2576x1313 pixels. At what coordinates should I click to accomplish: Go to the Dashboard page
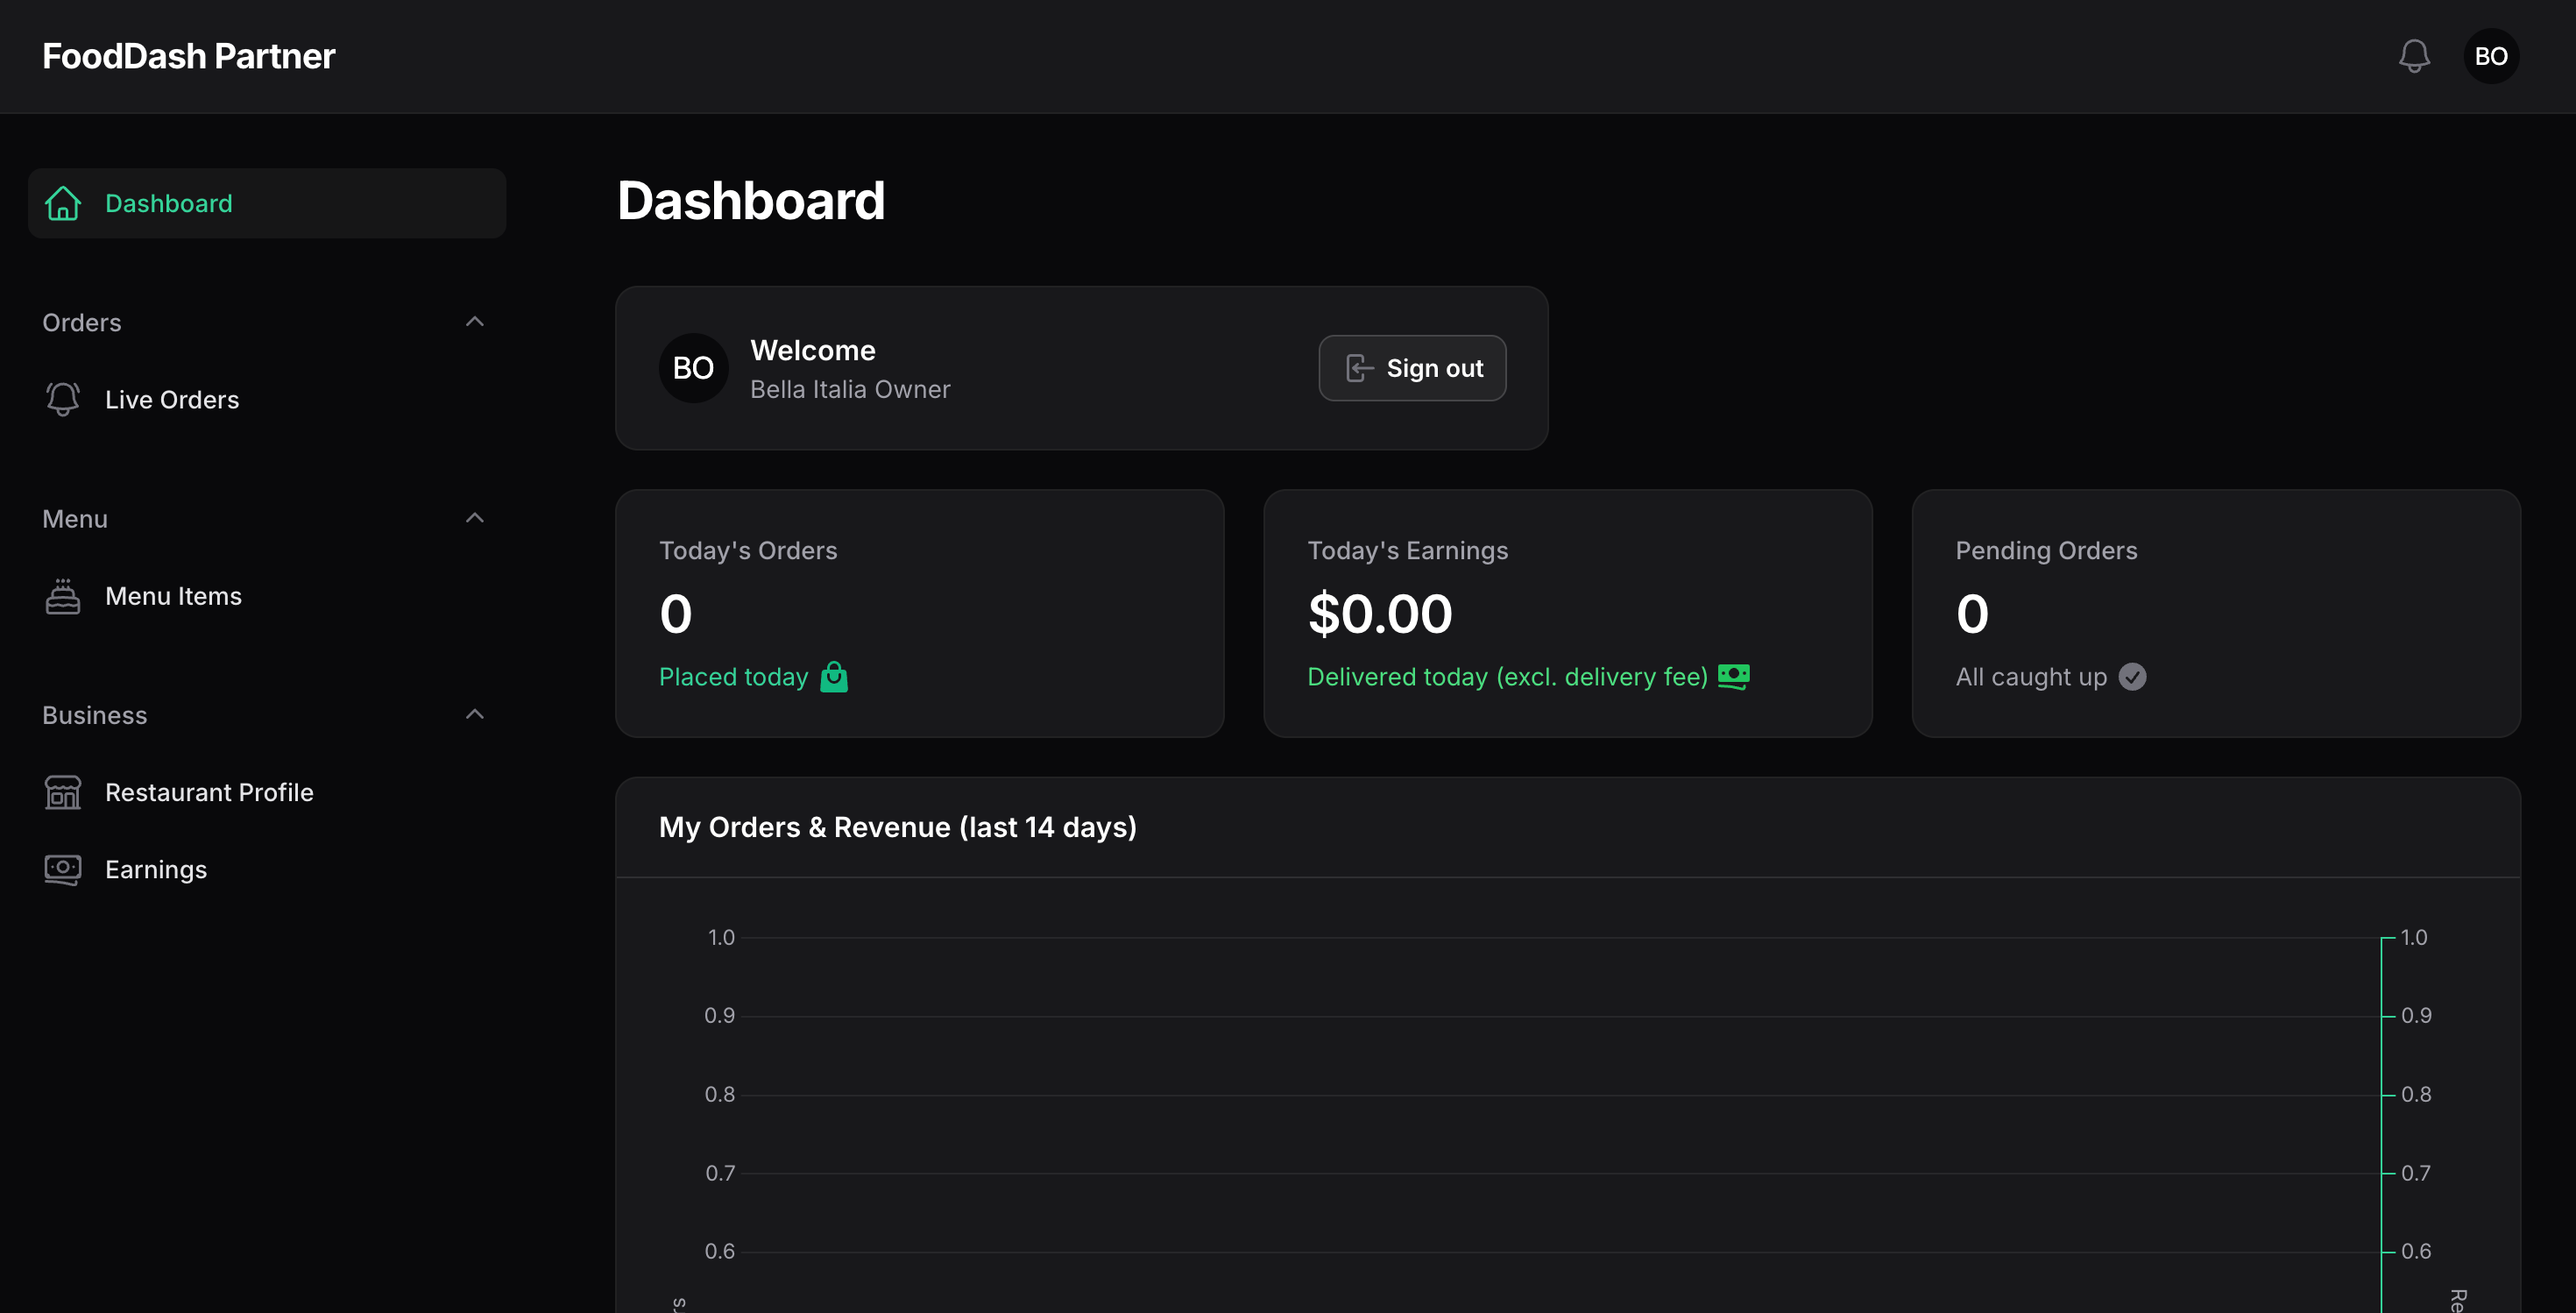(x=267, y=203)
